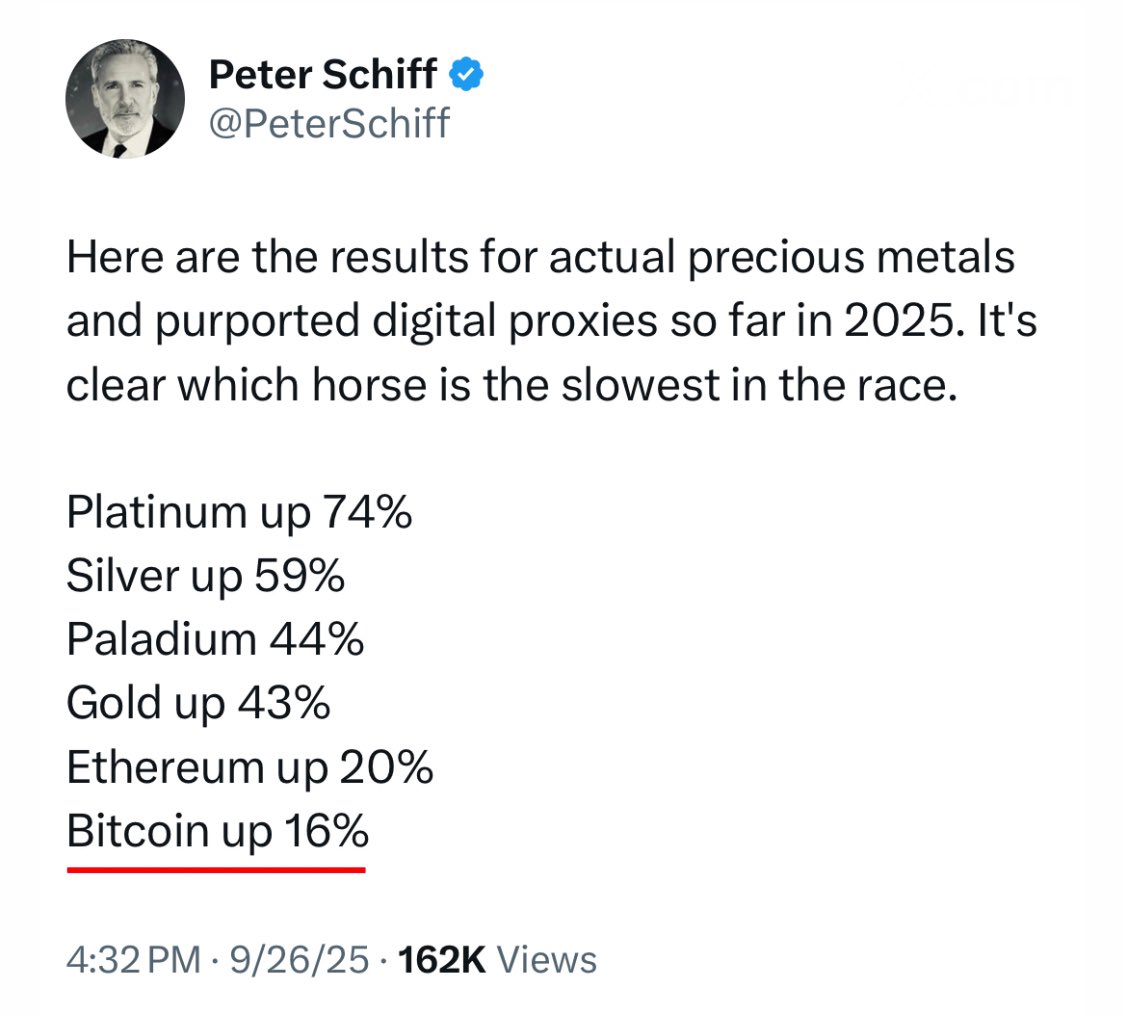1125x1017 pixels.
Task: Click the @PeterSchiff handle
Action: coord(329,124)
